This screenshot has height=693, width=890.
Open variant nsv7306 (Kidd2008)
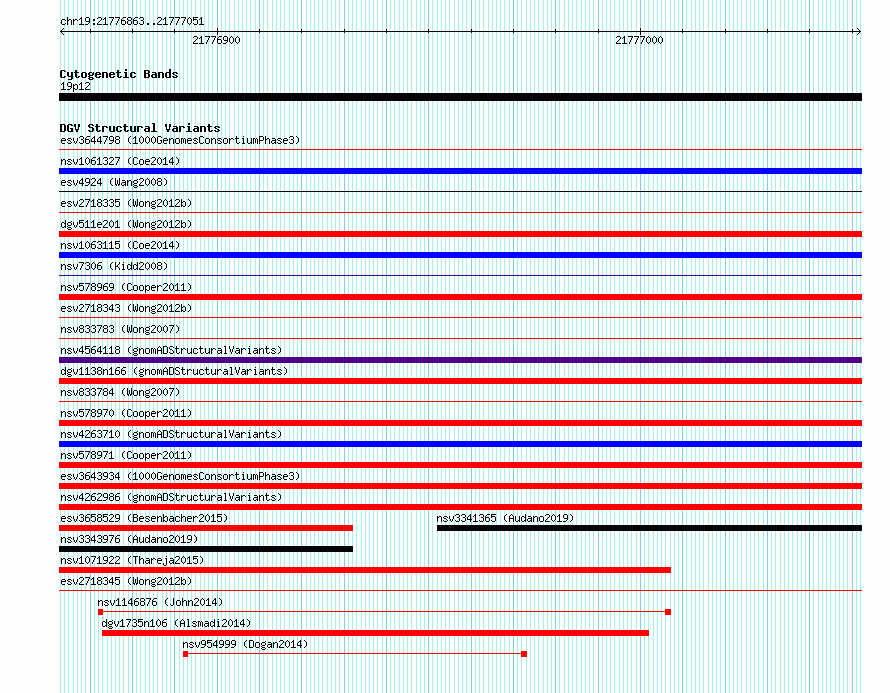(114, 266)
